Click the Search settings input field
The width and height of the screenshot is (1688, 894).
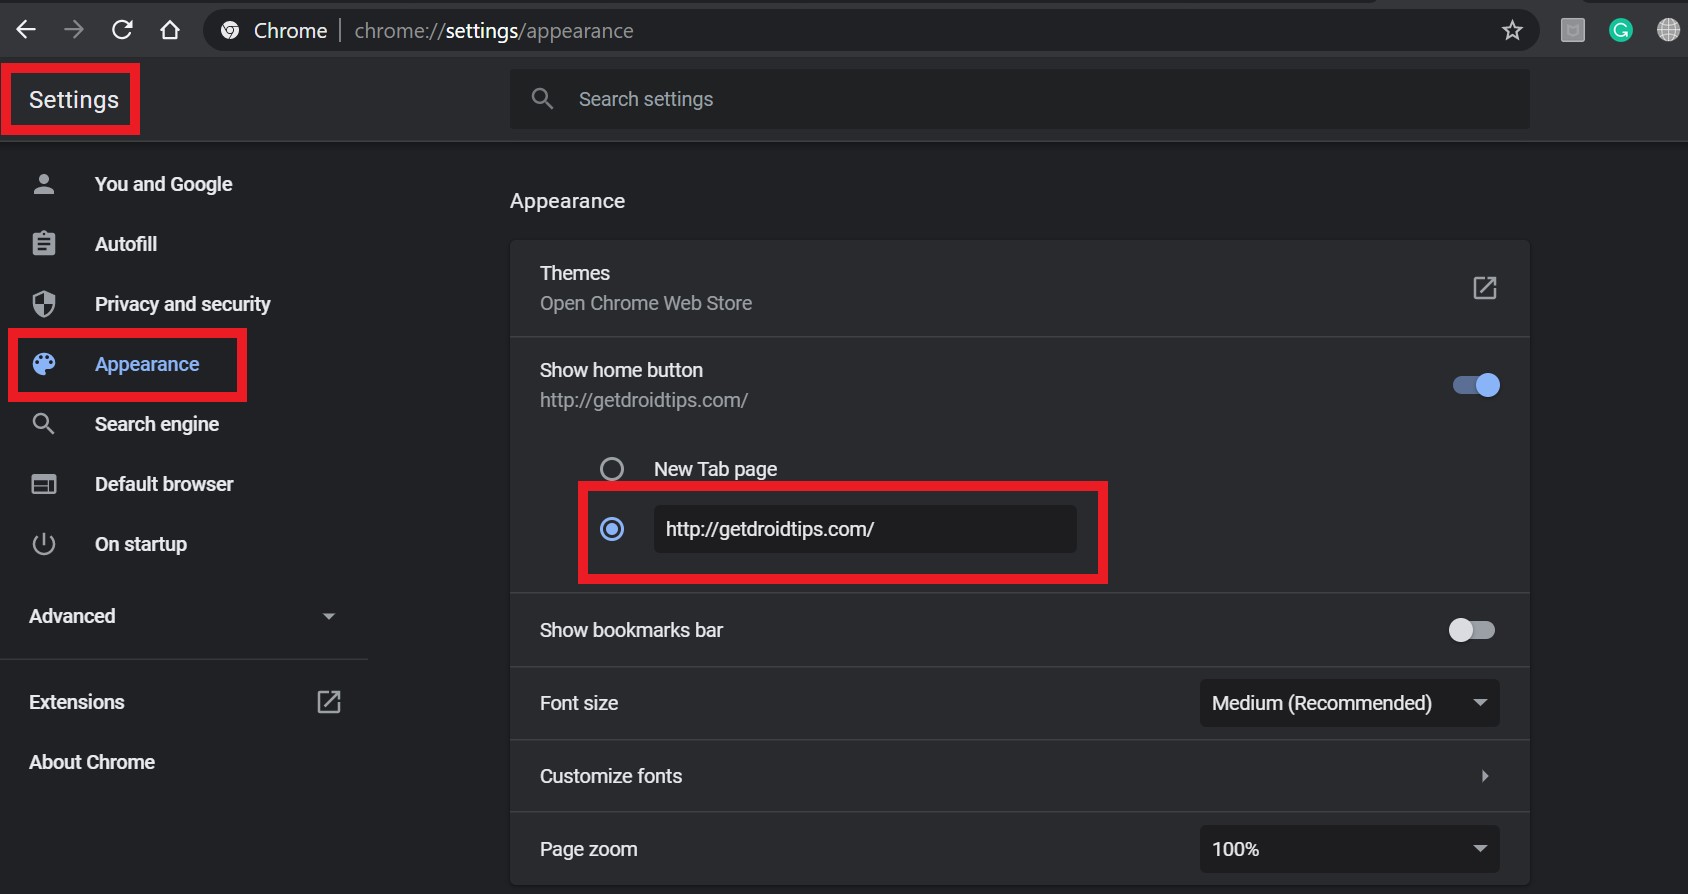(x=1040, y=99)
